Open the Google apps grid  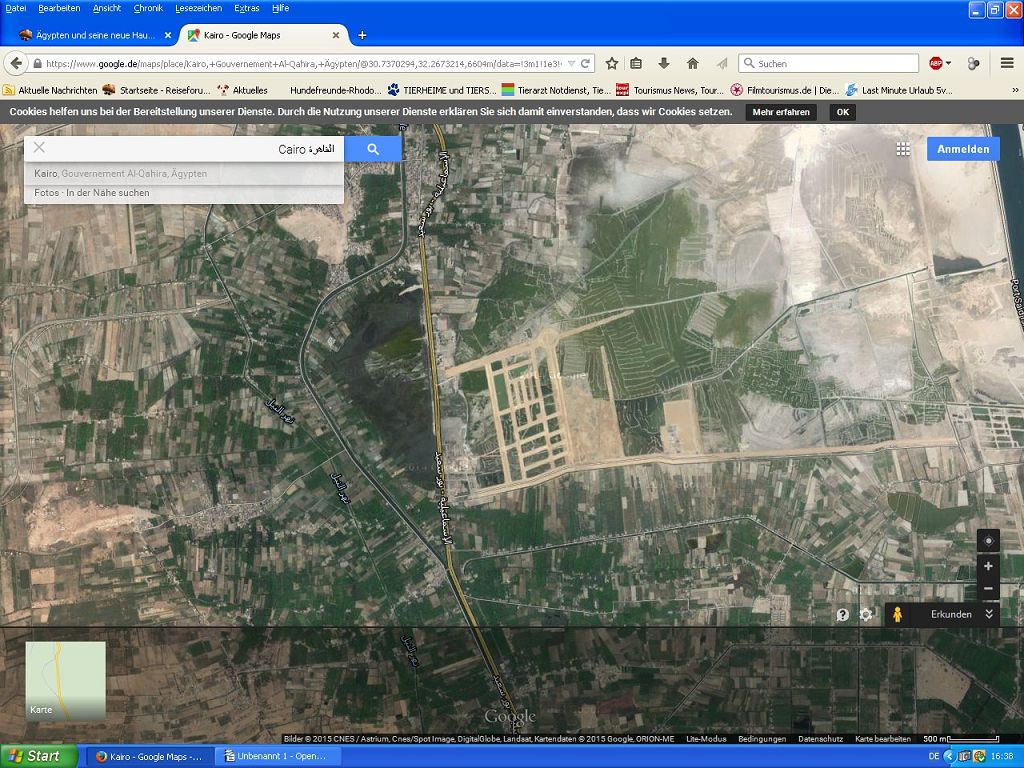pyautogui.click(x=903, y=149)
